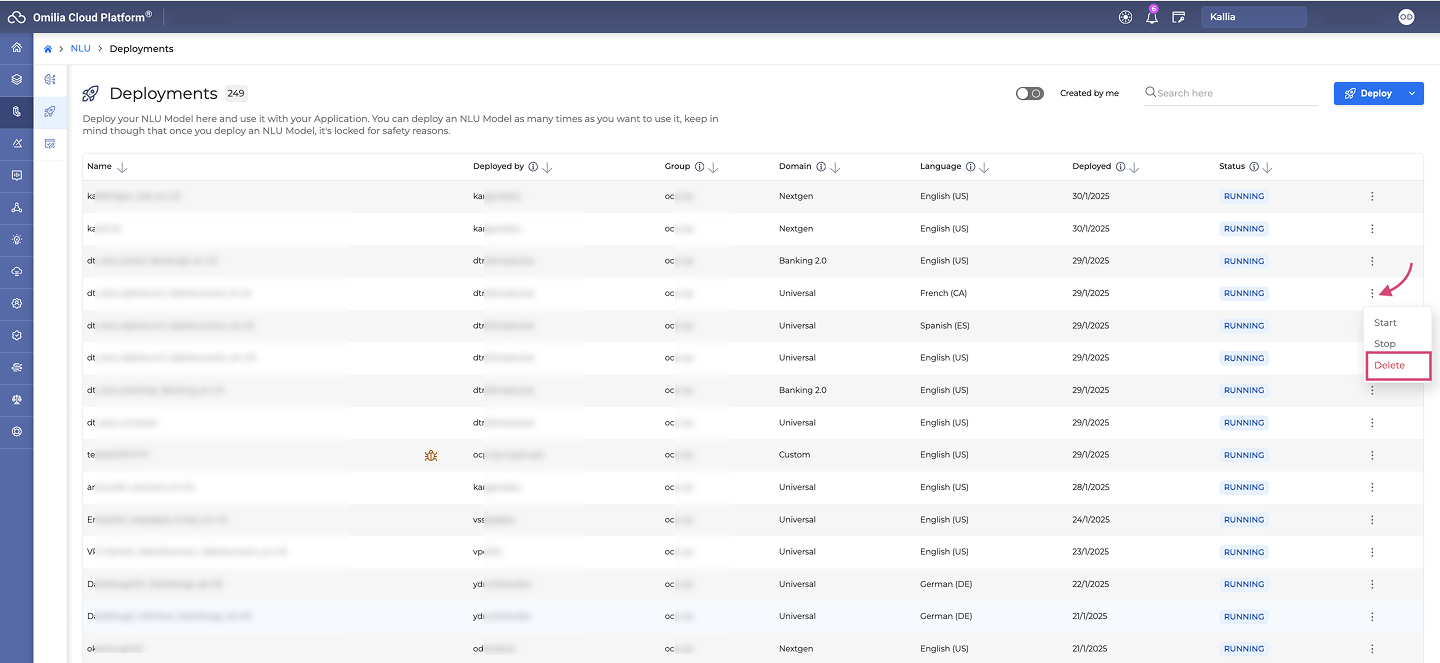Open the lightbulb icon in left sidebar

click(17, 240)
